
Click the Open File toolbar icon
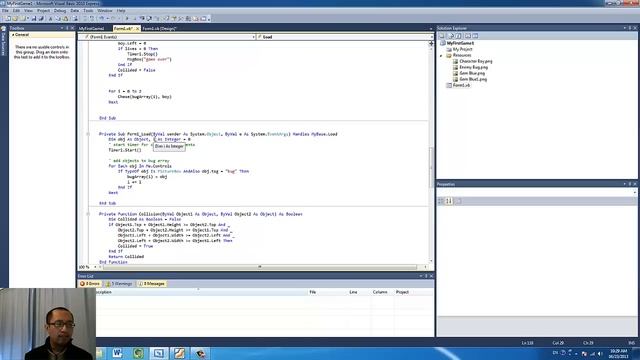coord(16,18)
